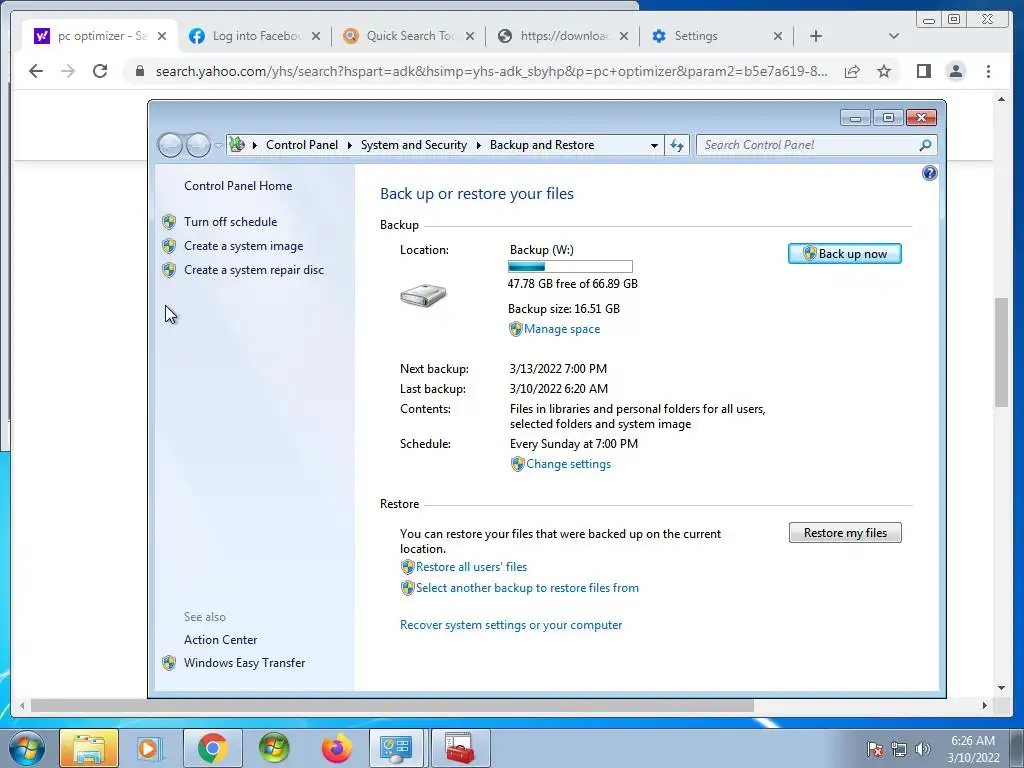This screenshot has width=1024, height=768.
Task: Expand arrow before Control Panel breadcrumb
Action: pyautogui.click(x=255, y=145)
